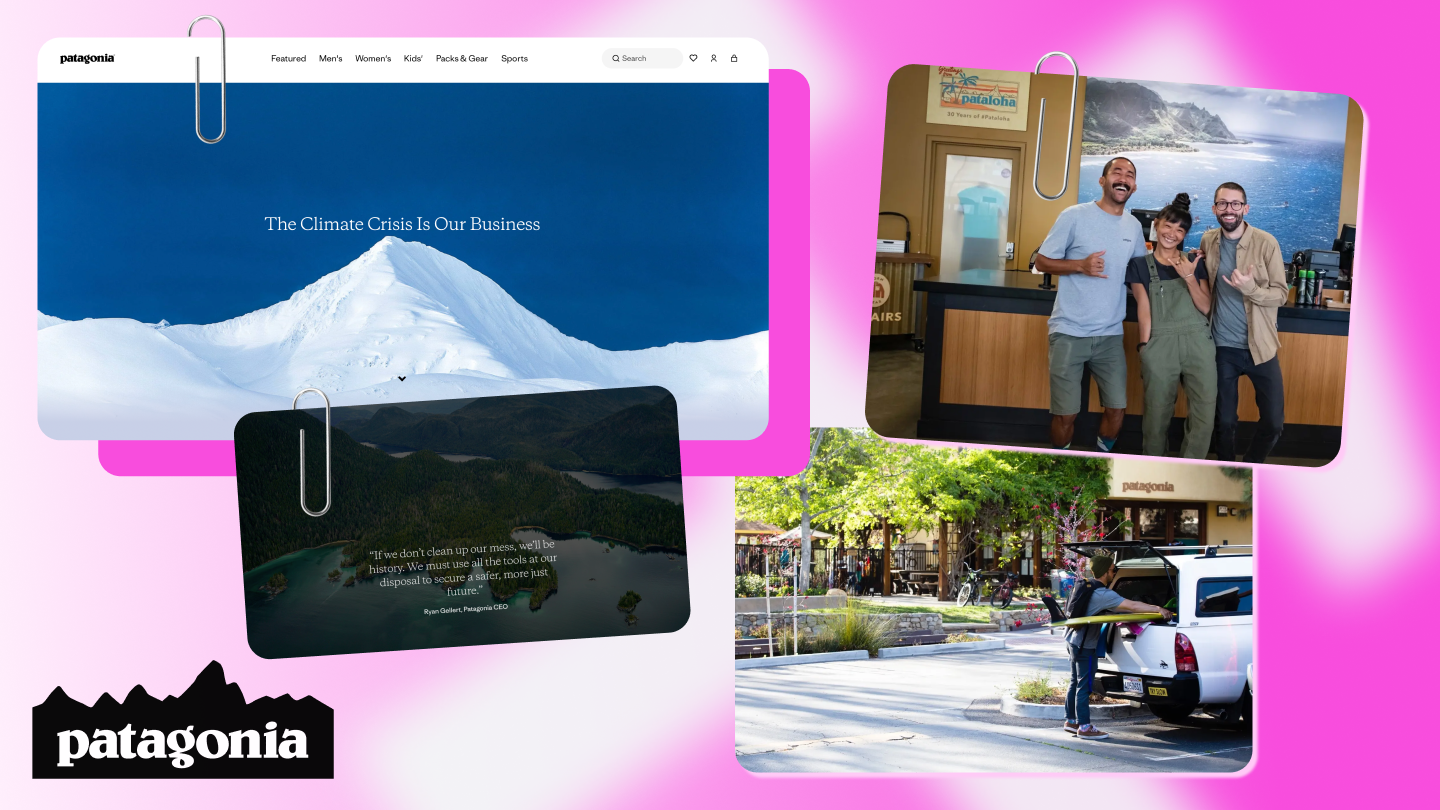
Task: Open the Women's category menu
Action: 373,58
